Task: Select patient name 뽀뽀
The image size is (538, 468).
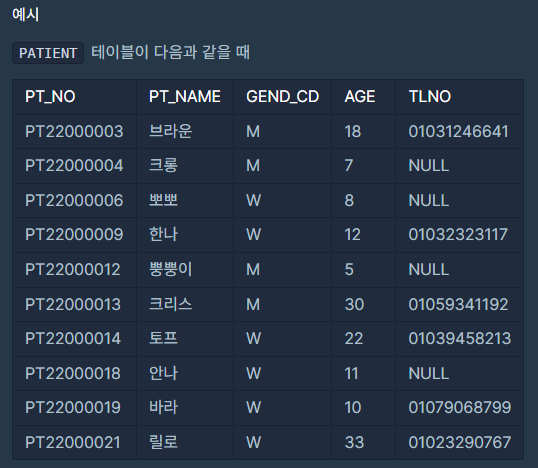Action: tap(163, 200)
